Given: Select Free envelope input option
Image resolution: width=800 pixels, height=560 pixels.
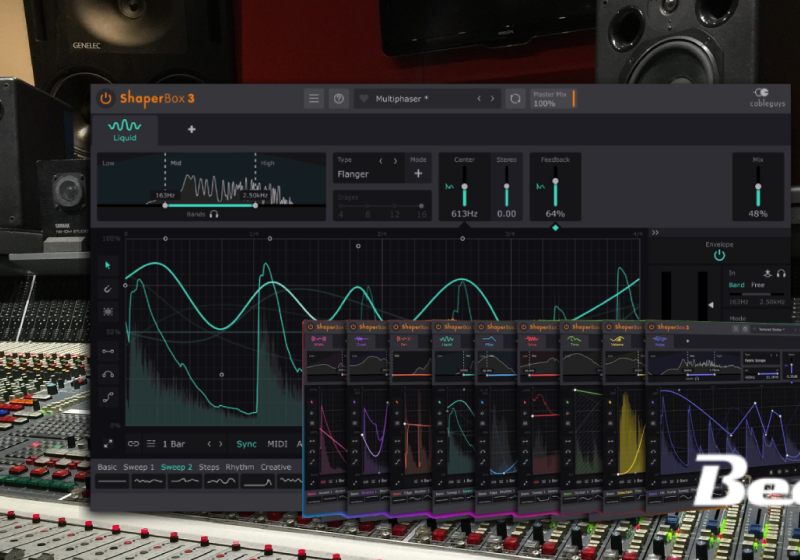Looking at the screenshot, I should (x=759, y=285).
